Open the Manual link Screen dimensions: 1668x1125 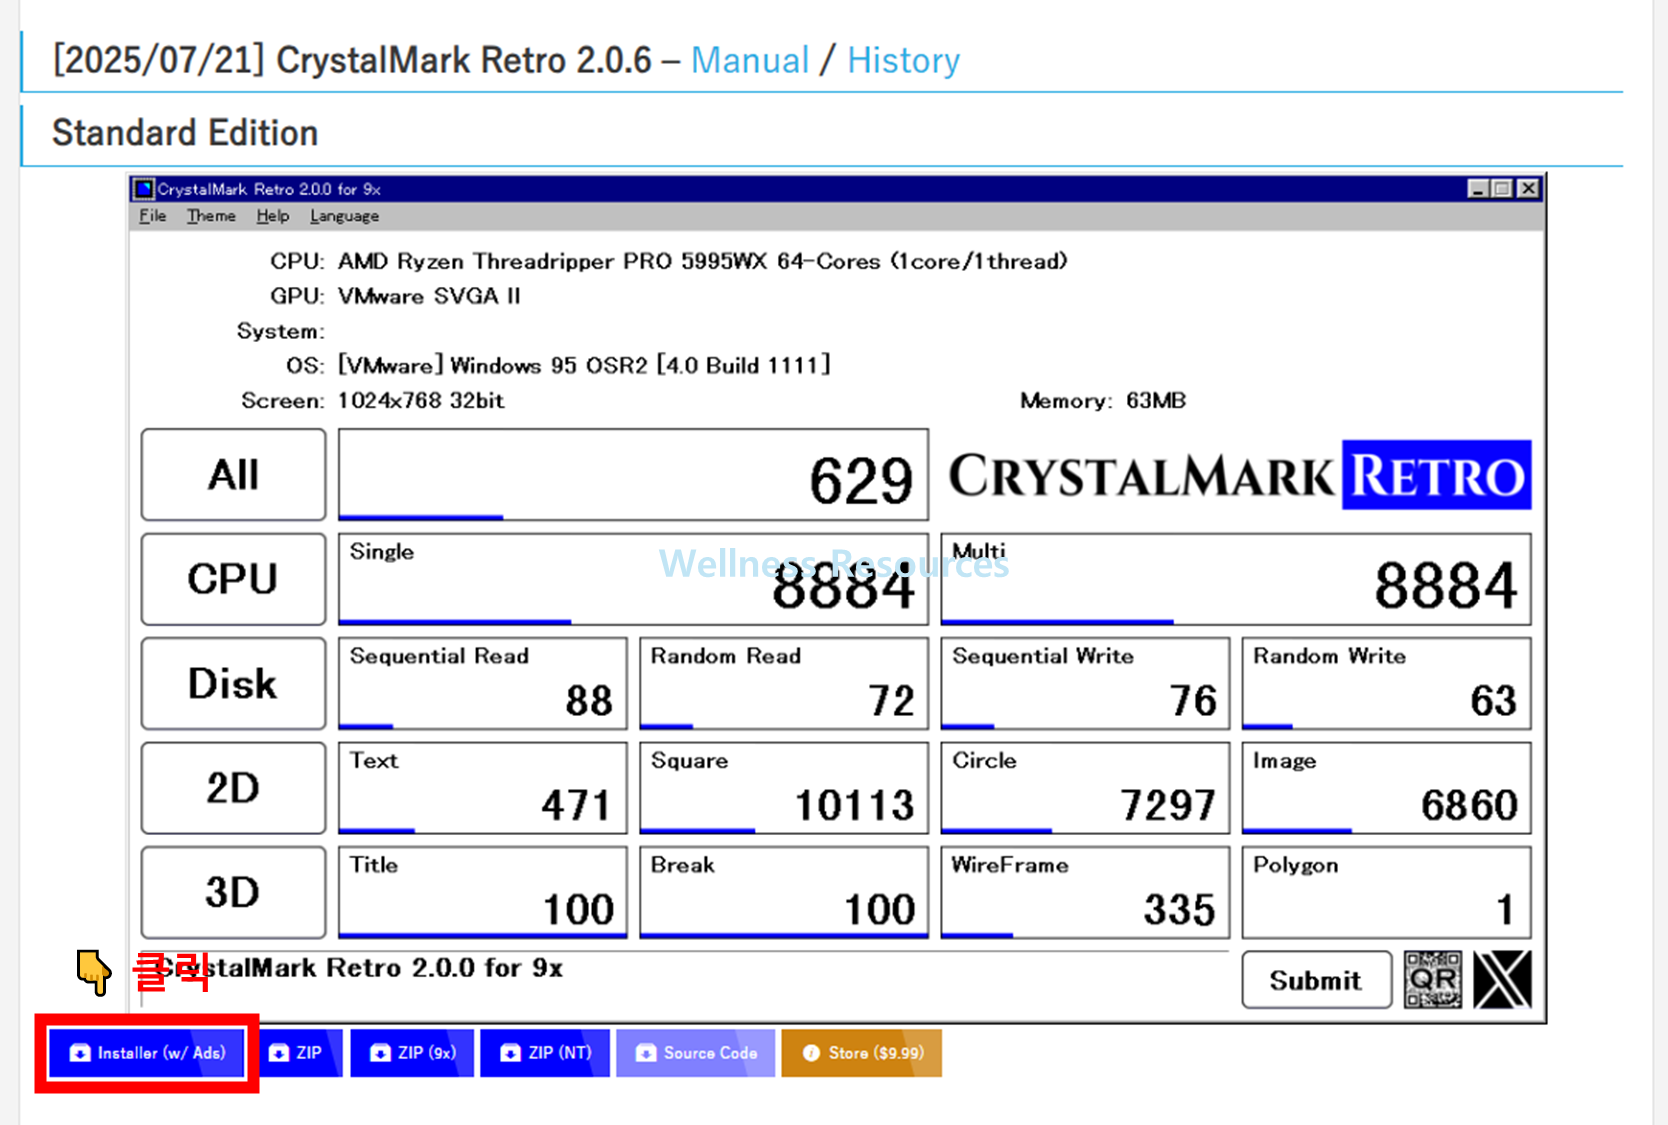tap(749, 60)
